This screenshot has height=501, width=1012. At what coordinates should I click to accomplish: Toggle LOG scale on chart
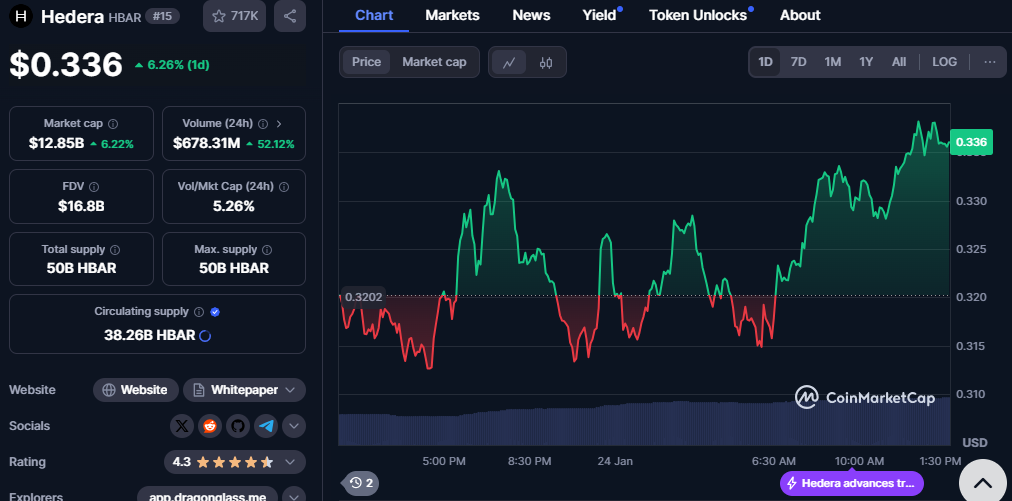pos(944,62)
